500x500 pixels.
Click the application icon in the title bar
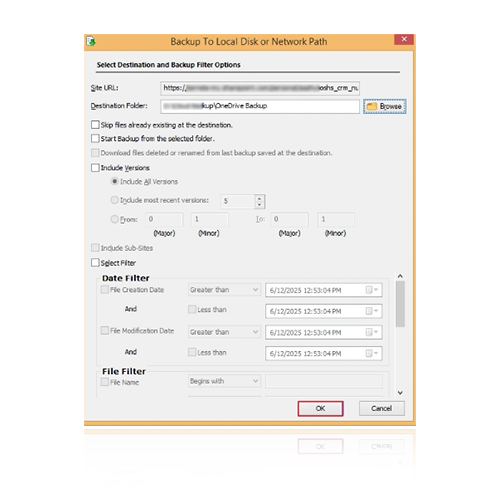pos(91,41)
